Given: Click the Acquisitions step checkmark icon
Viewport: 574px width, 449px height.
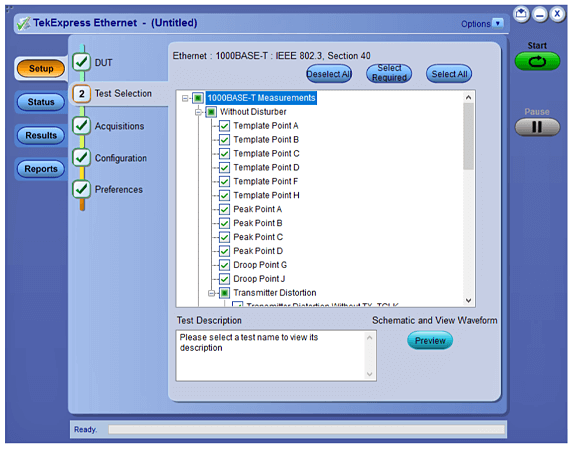Looking at the screenshot, I should tap(81, 126).
